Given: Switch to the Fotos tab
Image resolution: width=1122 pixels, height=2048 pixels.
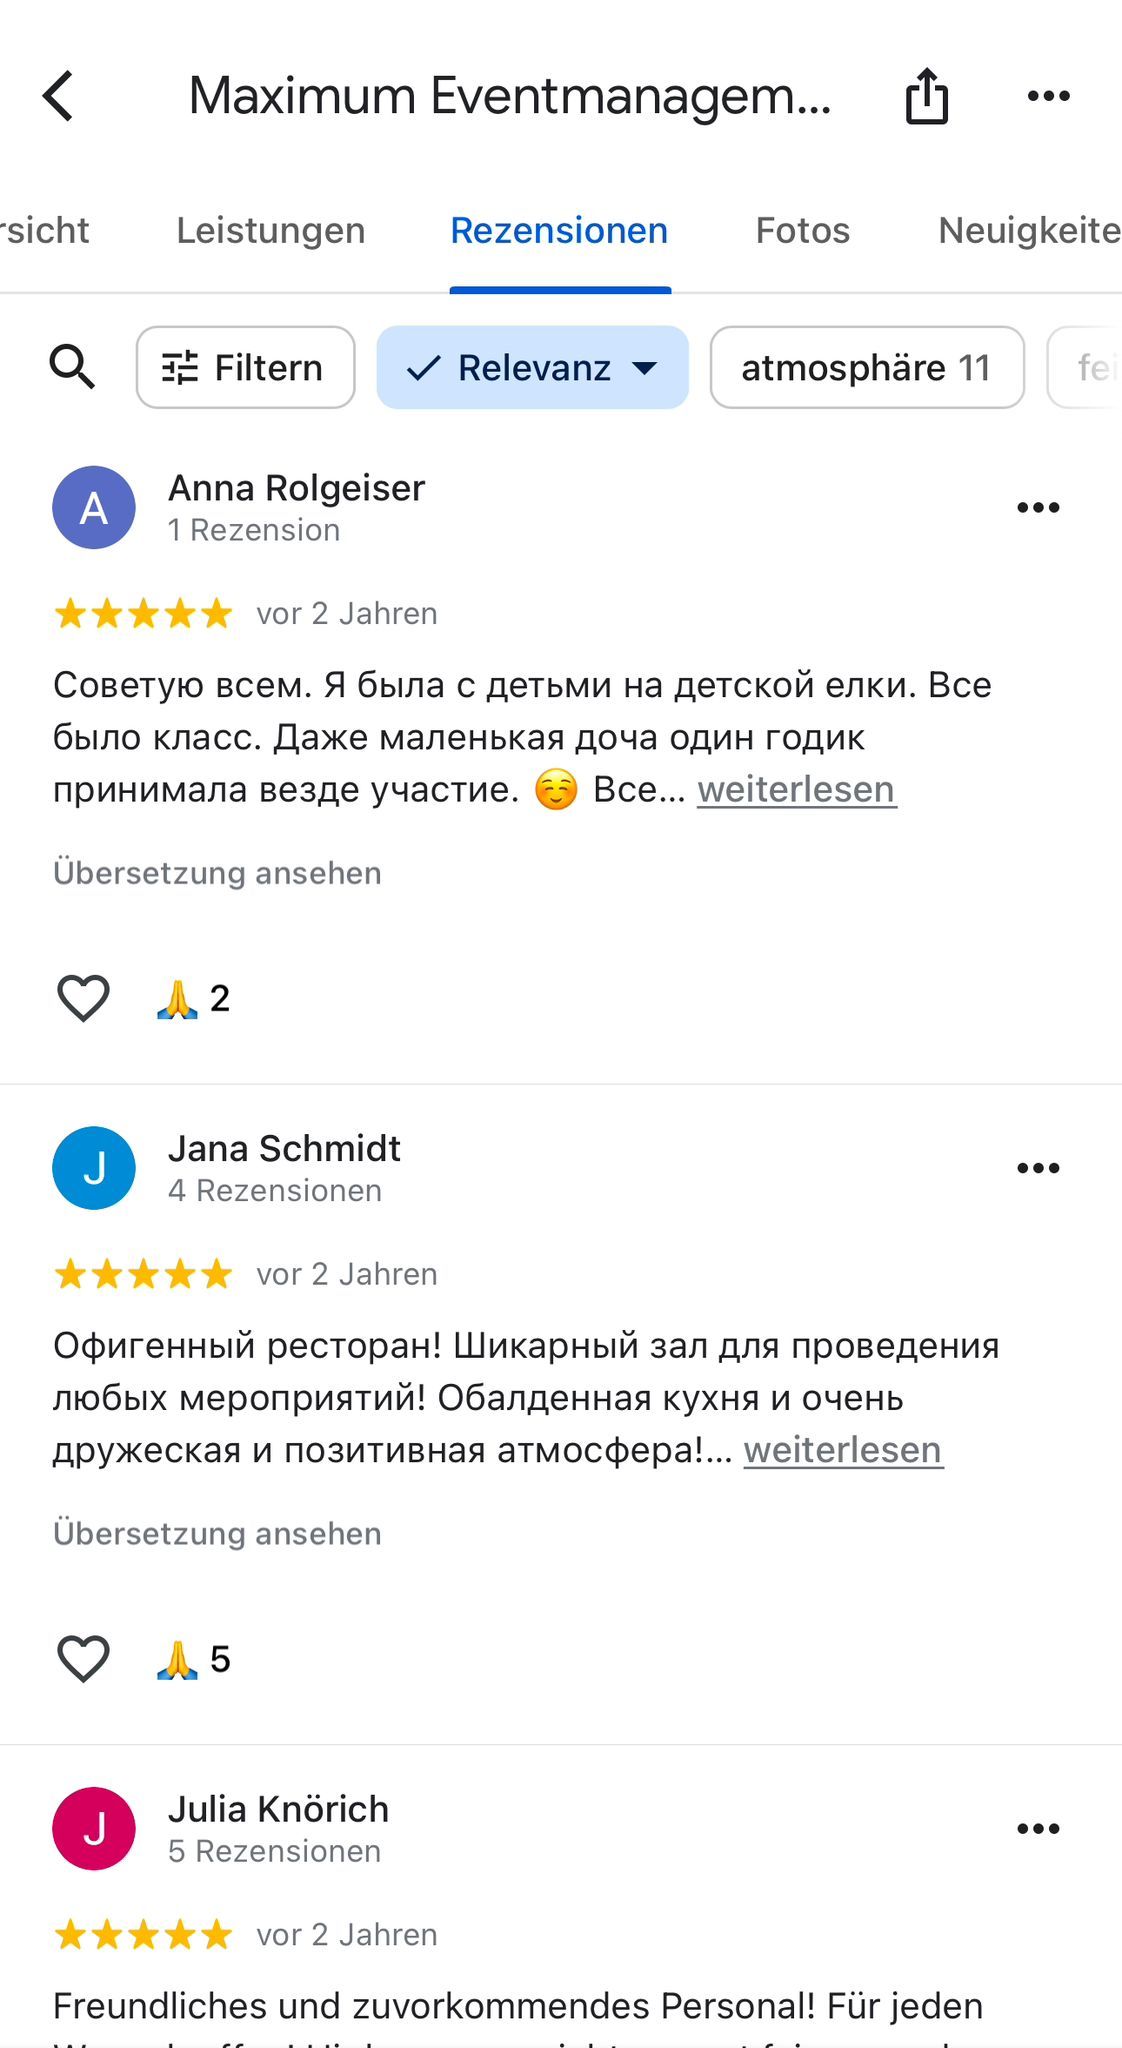Looking at the screenshot, I should (802, 231).
